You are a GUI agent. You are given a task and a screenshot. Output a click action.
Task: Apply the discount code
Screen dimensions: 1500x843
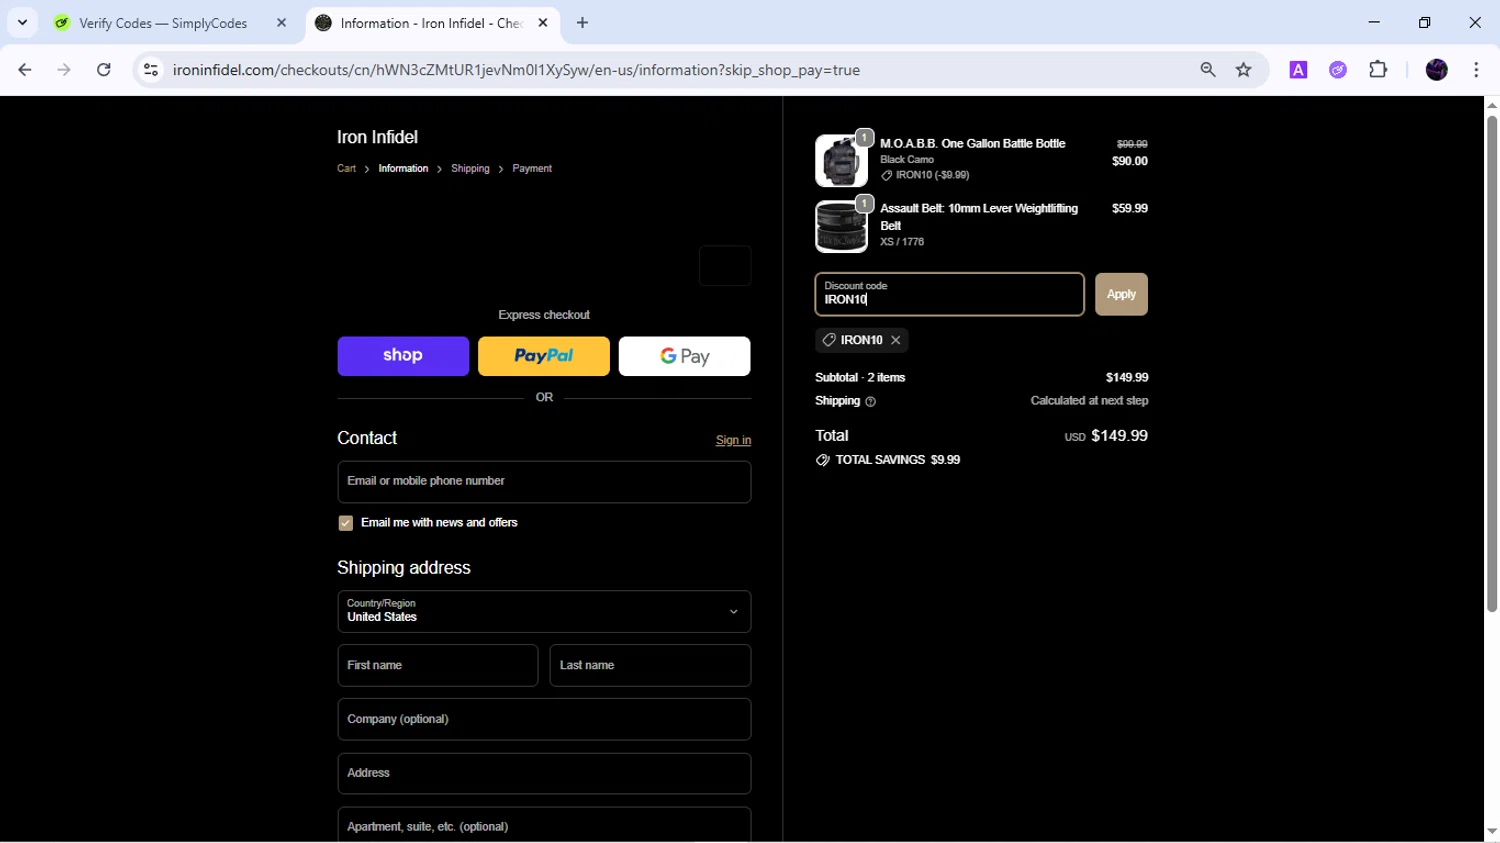tap(1121, 294)
